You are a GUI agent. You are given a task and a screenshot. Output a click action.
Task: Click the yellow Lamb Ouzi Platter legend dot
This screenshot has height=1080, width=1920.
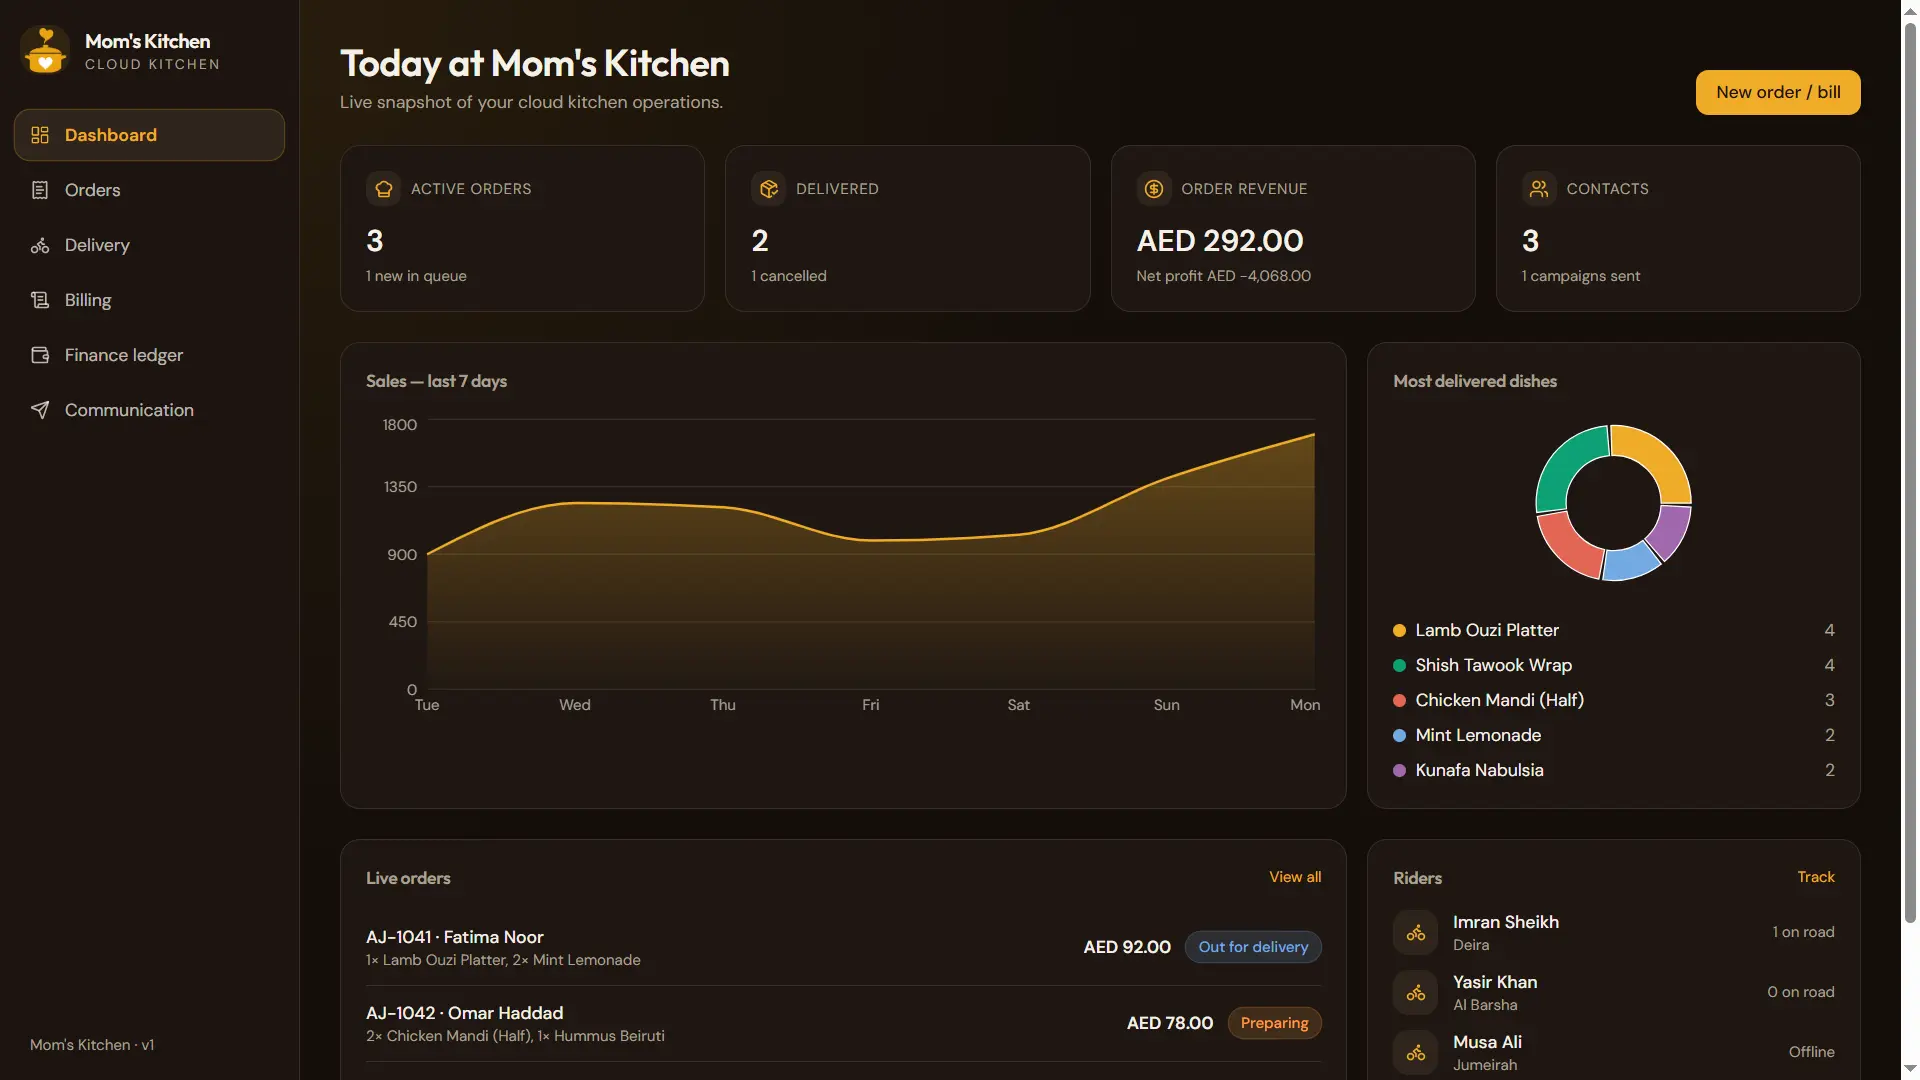tap(1400, 630)
